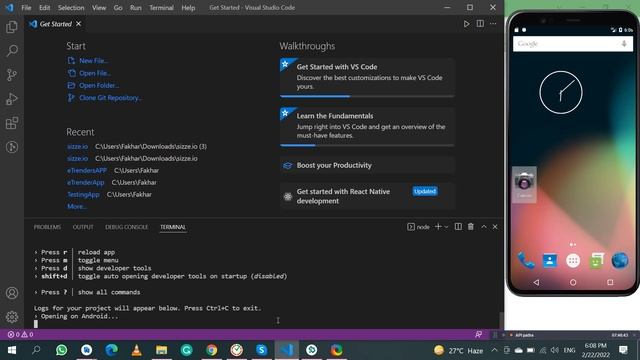The height and width of the screenshot is (360, 640).
Task: Tap Android recents button in emulator
Action: [x=610, y=282]
